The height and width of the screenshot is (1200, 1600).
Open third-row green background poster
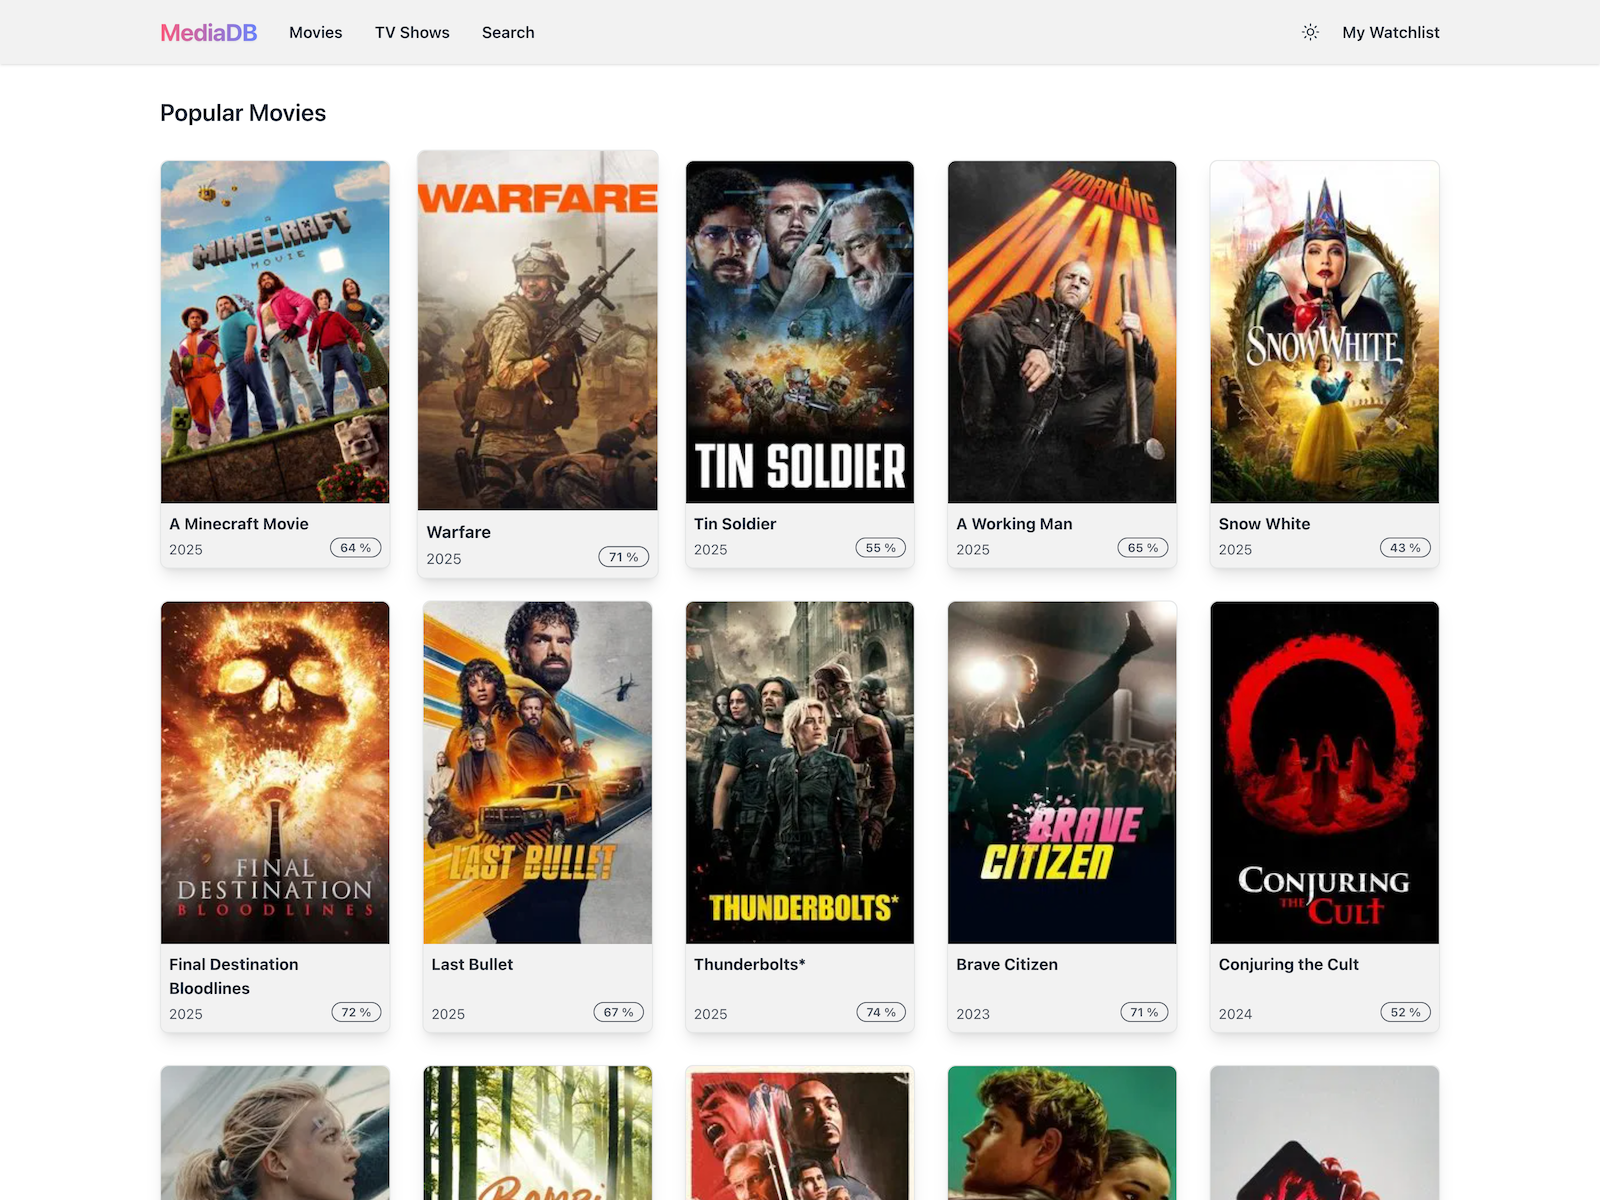pyautogui.click(x=1062, y=1133)
